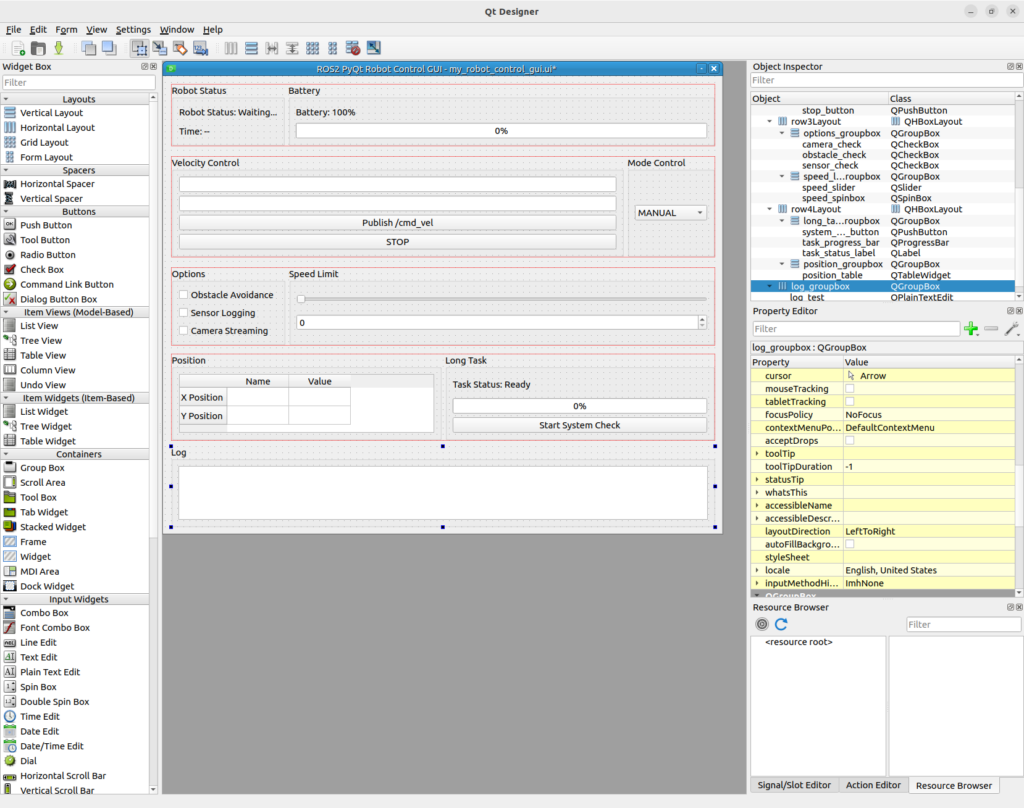
Task: Click the X Position Value table cell
Action: coord(319,397)
